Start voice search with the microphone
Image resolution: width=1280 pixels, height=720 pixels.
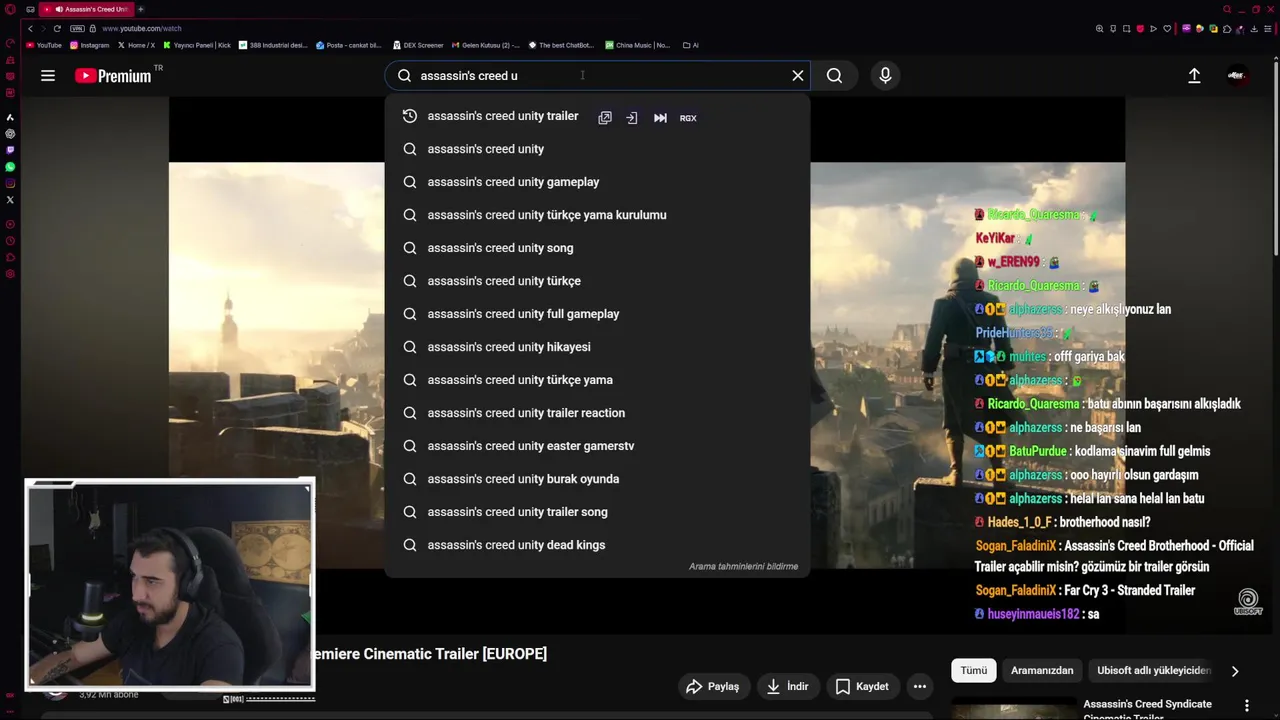pyautogui.click(x=885, y=75)
